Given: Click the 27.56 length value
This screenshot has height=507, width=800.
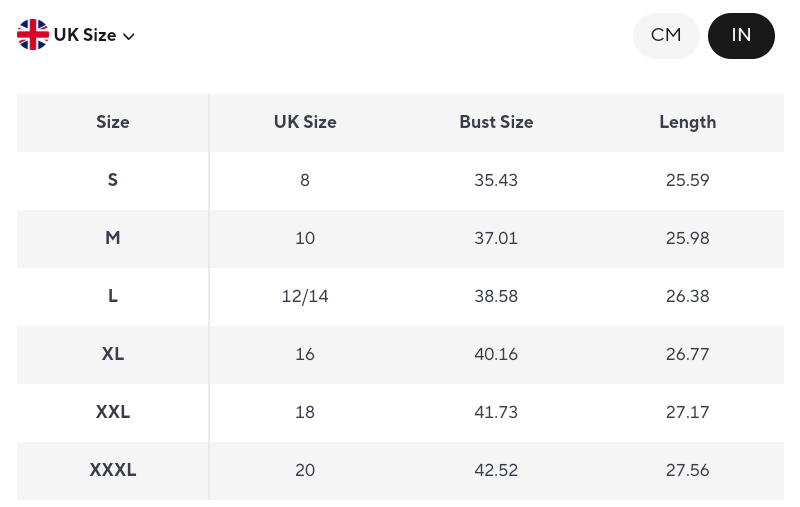Looking at the screenshot, I should (x=687, y=471).
